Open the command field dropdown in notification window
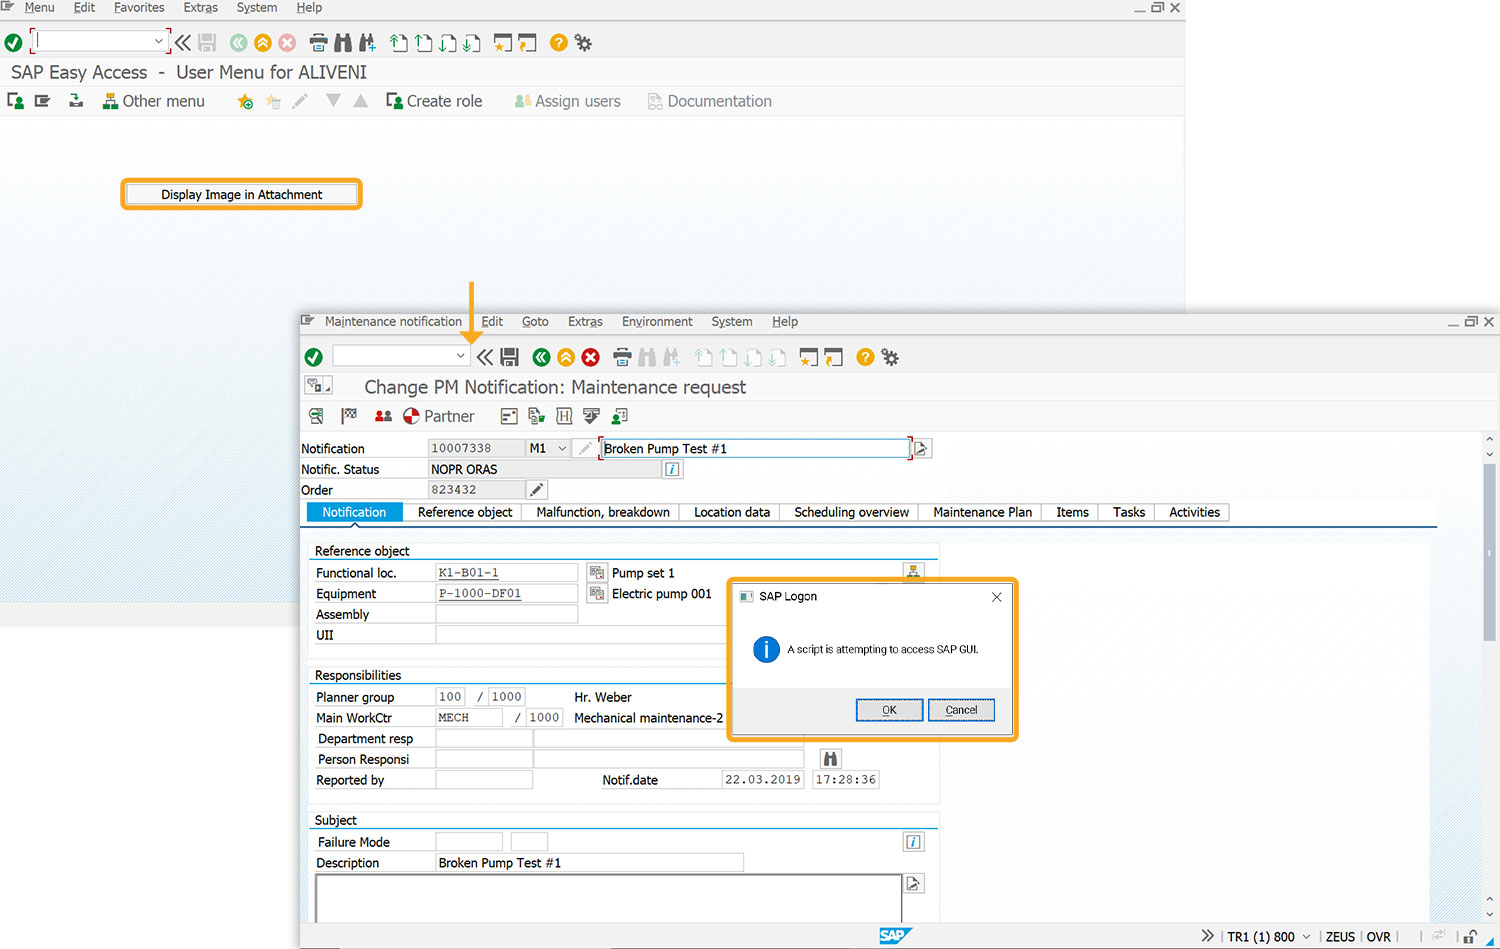 [x=460, y=356]
